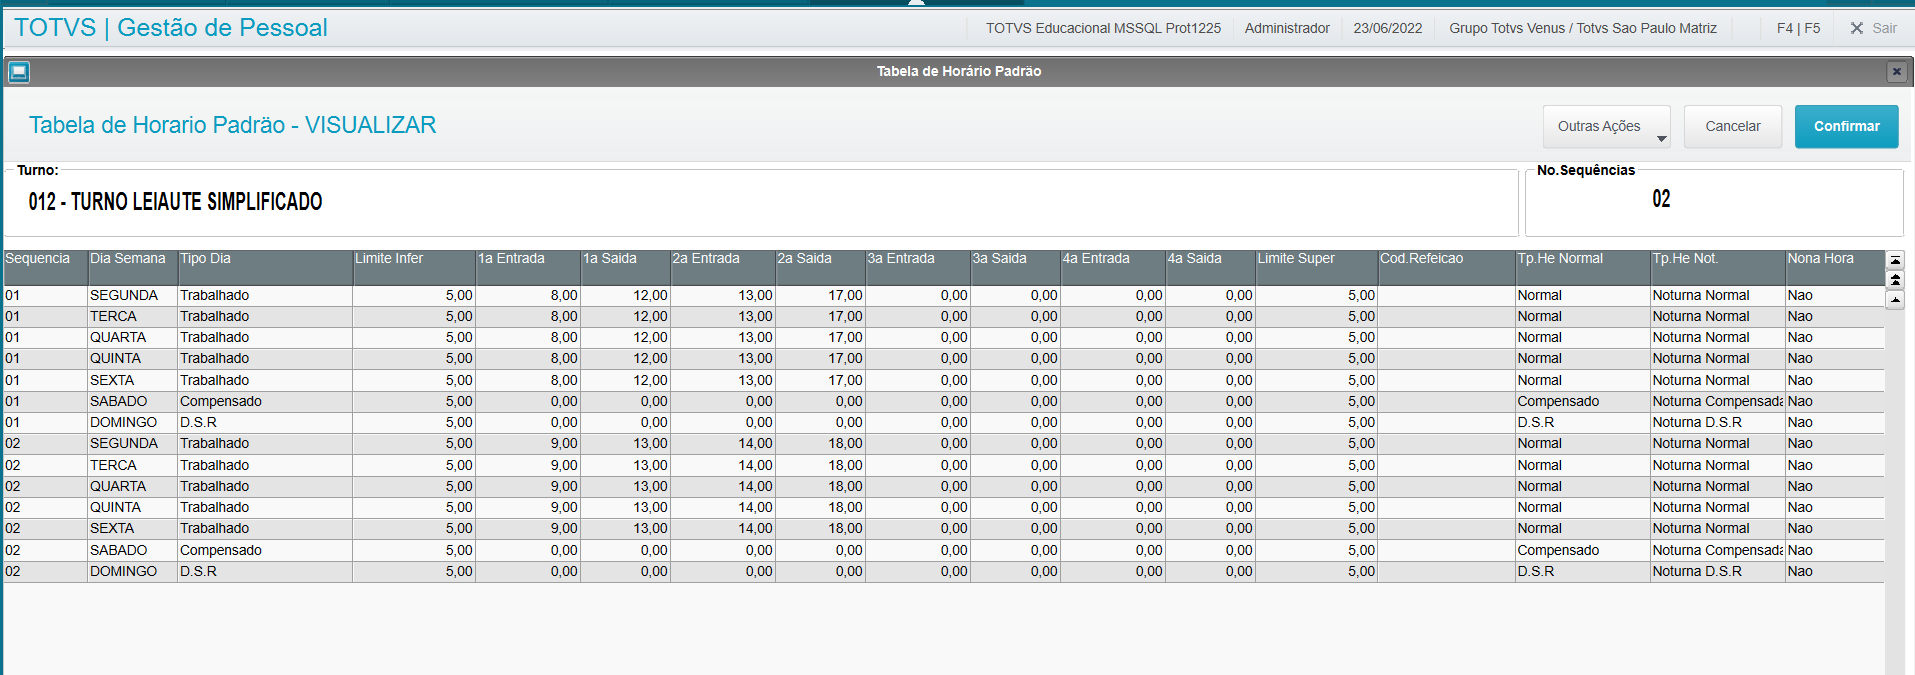
Task: Select the Limite Infer column header
Action: pyautogui.click(x=414, y=268)
